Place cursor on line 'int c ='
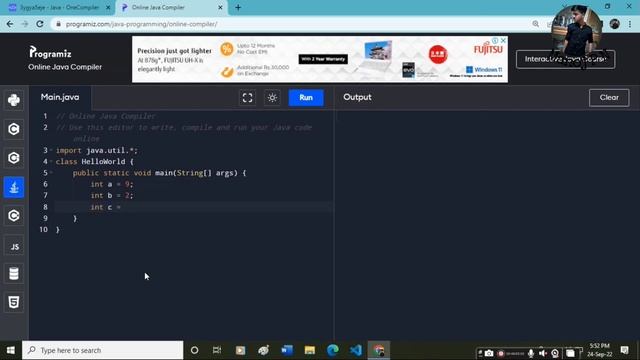 (x=106, y=207)
